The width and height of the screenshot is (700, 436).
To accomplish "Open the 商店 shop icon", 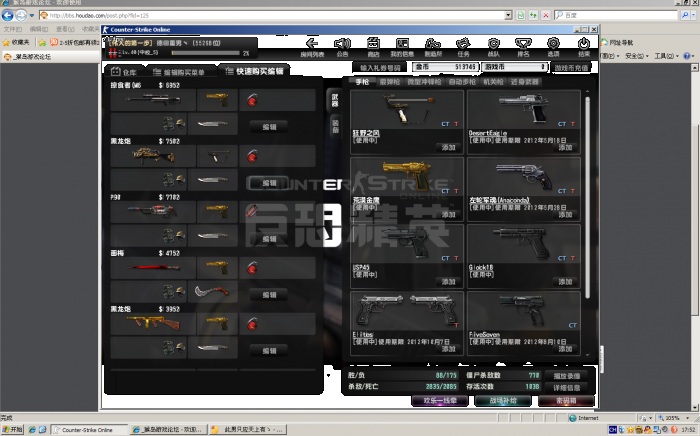I will point(373,44).
